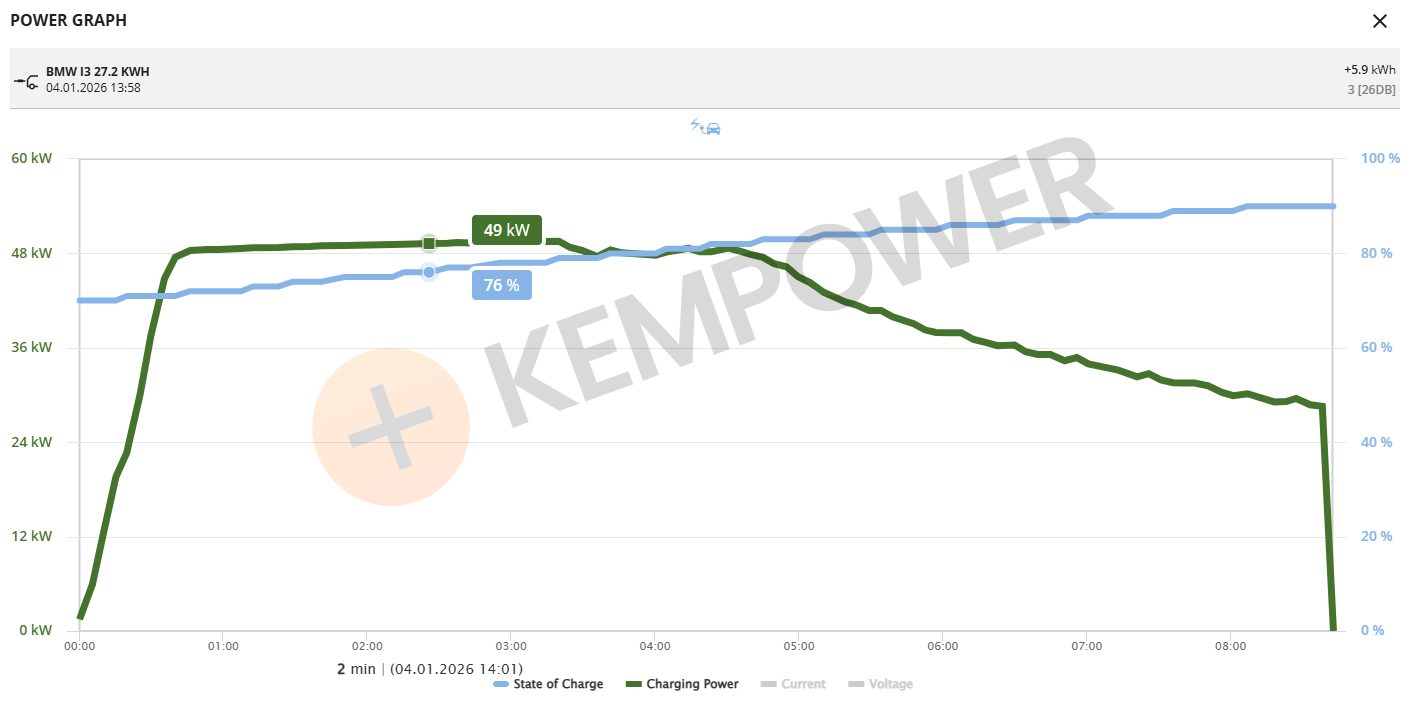
Task: Click the 49 kW tooltip label
Action: [x=507, y=230]
